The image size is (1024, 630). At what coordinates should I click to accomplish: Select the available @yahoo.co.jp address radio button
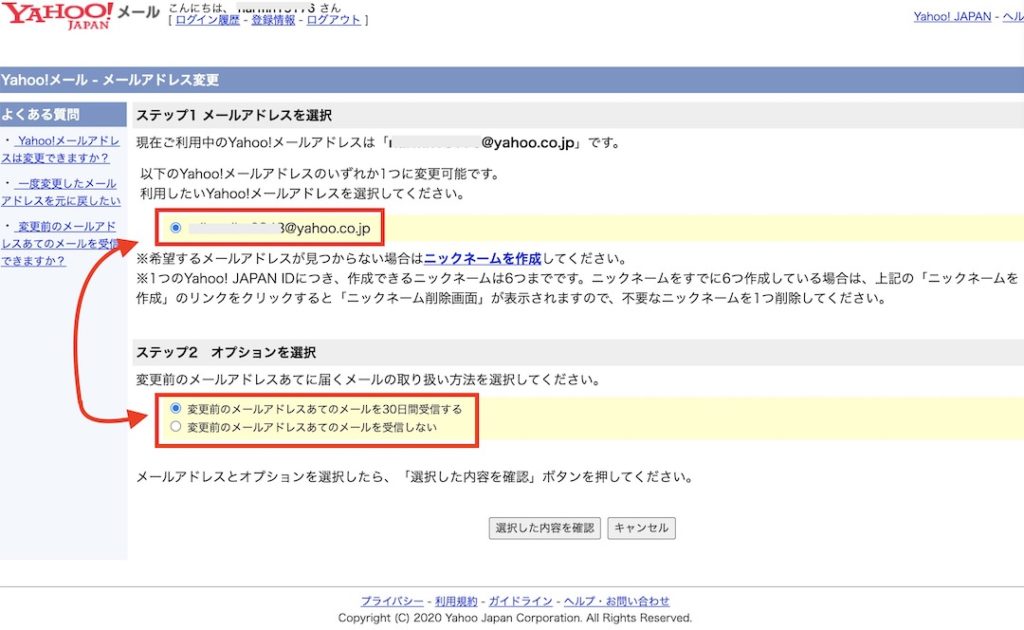(176, 228)
